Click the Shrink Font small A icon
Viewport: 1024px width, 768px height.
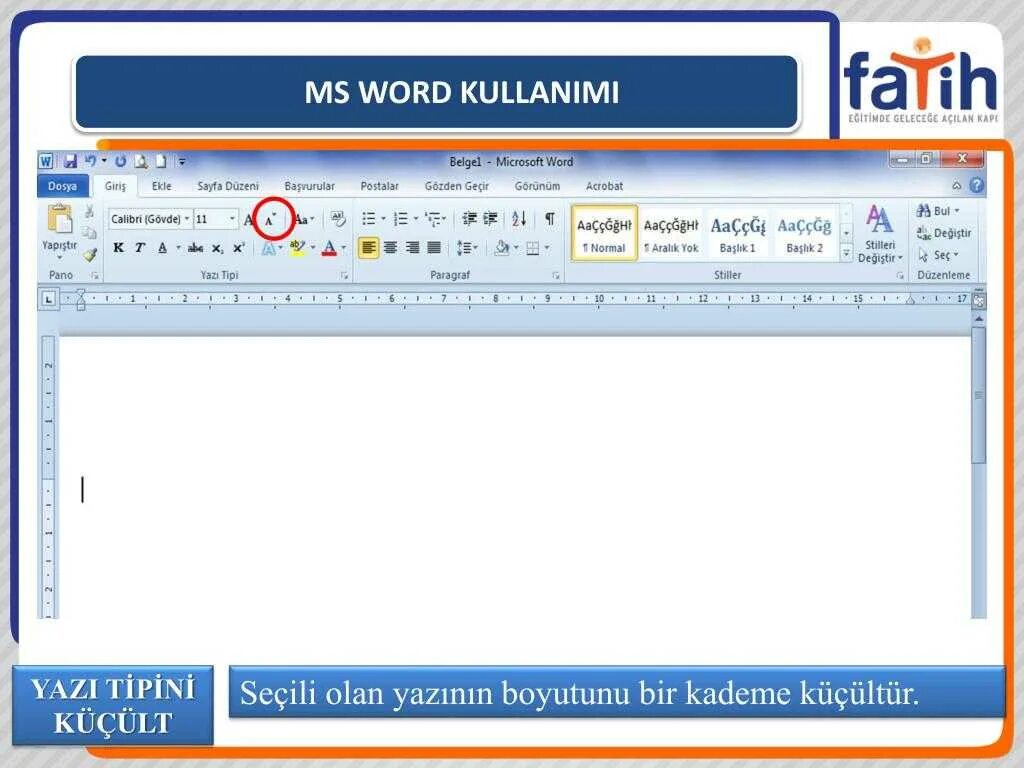pyautogui.click(x=270, y=220)
